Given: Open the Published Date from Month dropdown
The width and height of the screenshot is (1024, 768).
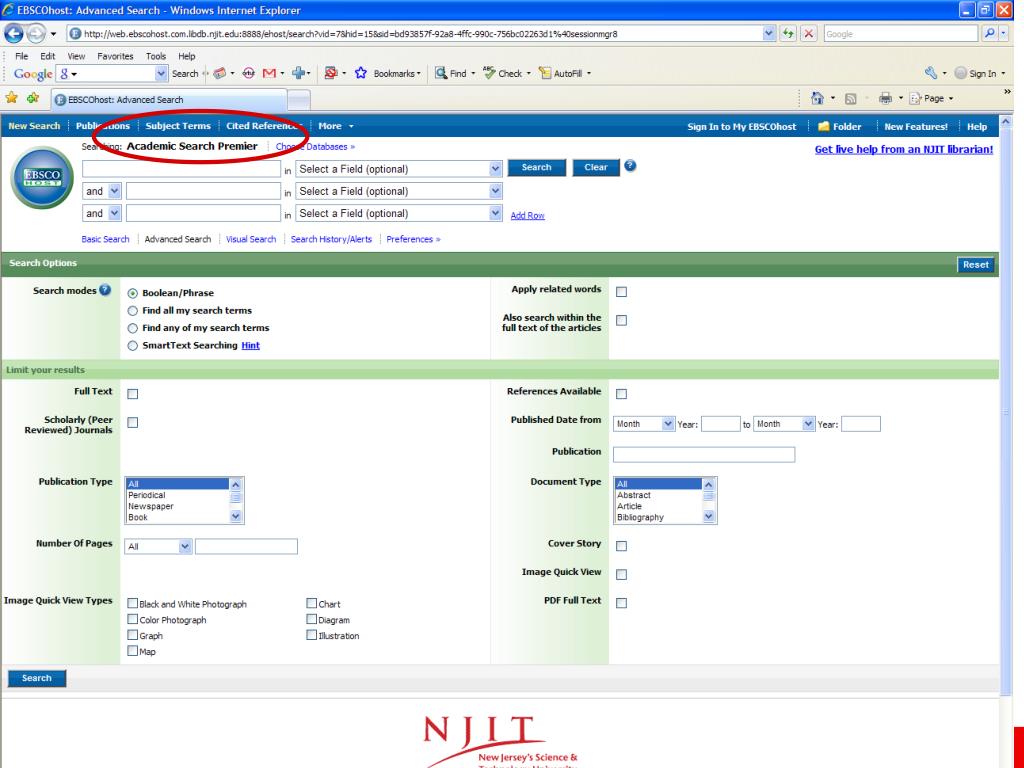Looking at the screenshot, I should click(644, 424).
